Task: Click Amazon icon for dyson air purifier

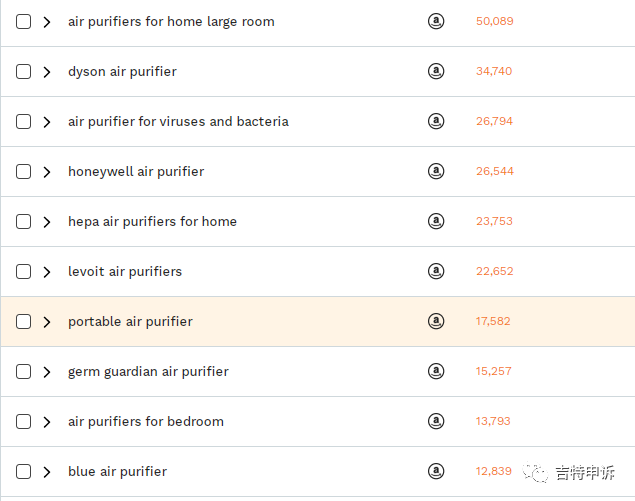Action: click(x=436, y=71)
